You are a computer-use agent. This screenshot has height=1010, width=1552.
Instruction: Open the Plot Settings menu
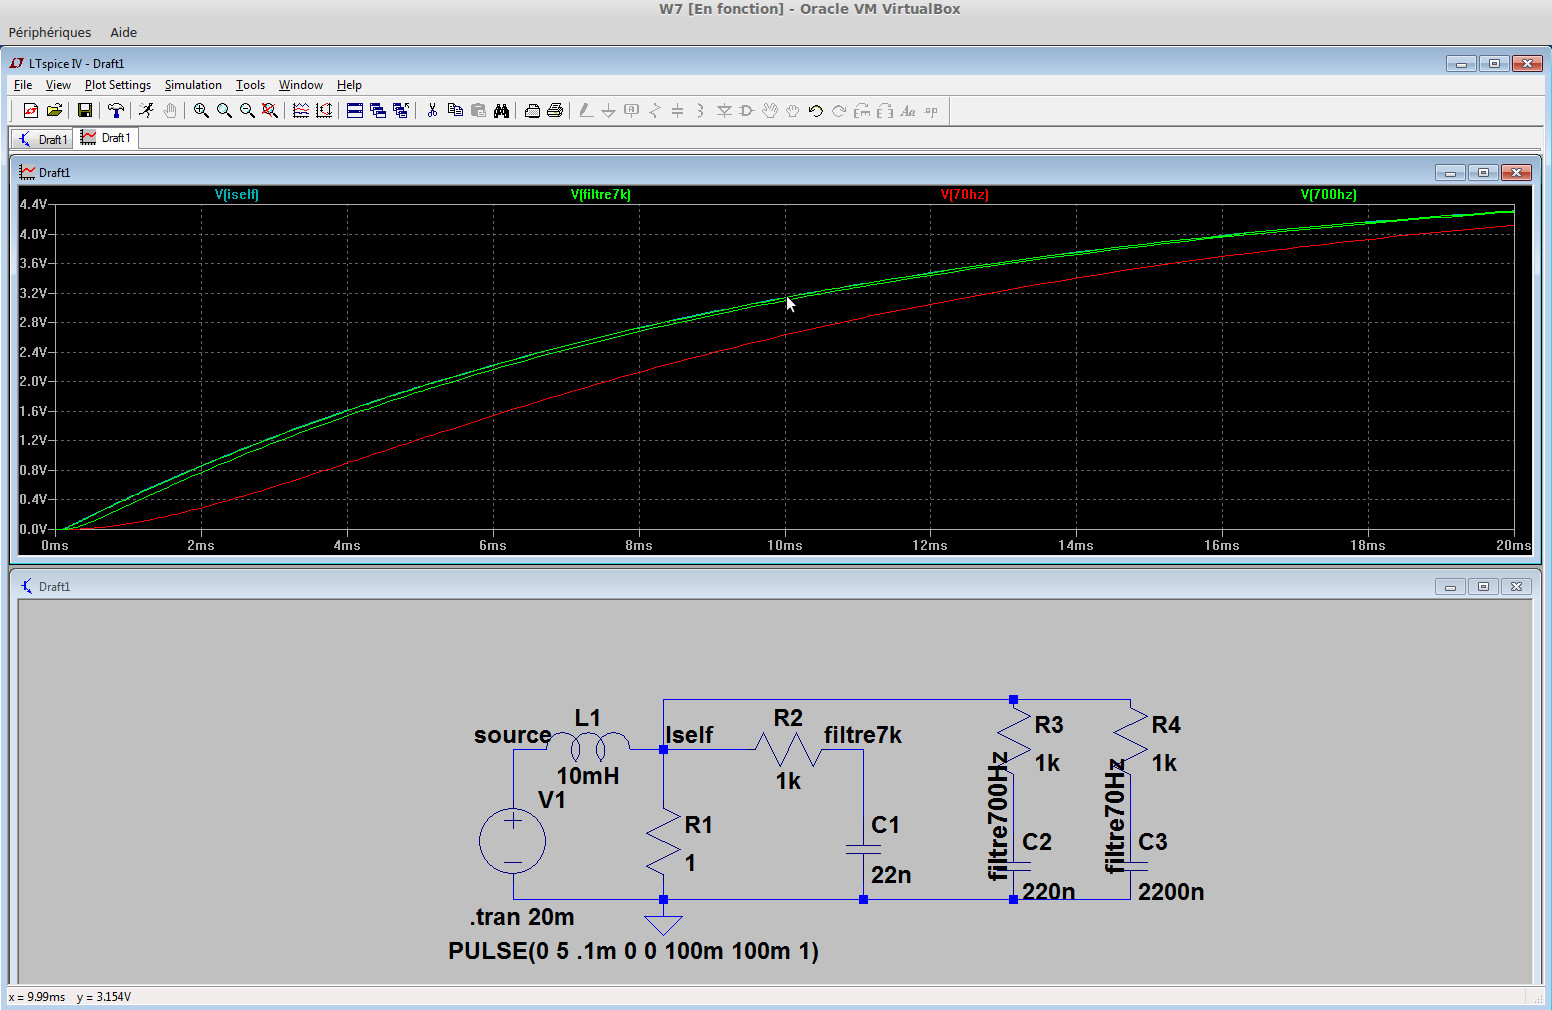coord(118,85)
